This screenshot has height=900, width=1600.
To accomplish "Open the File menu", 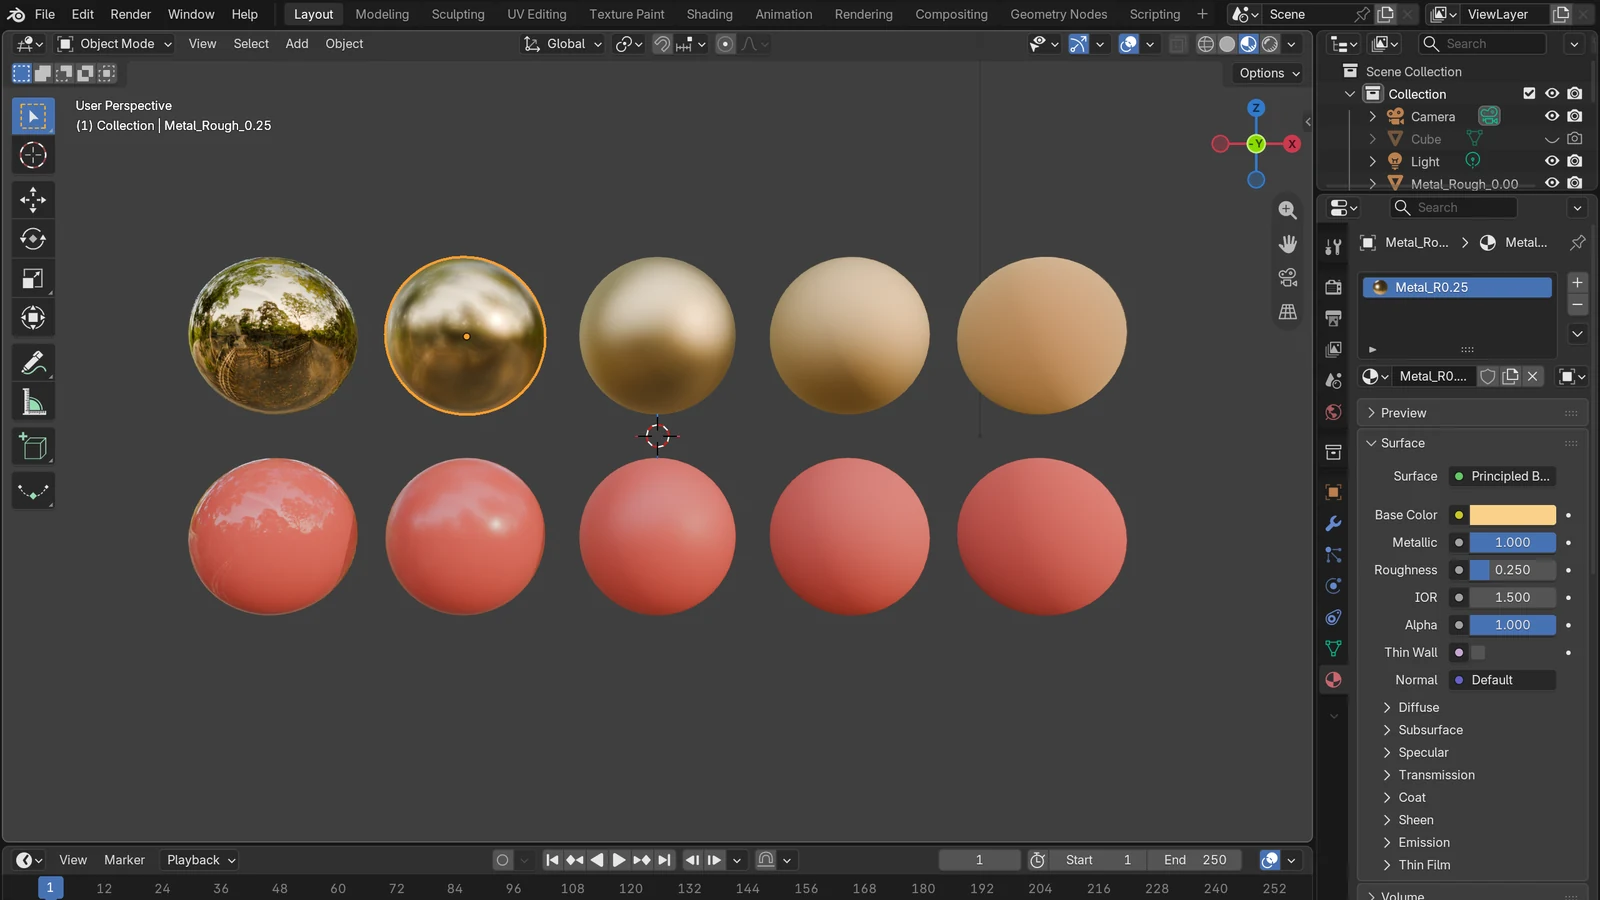I will [45, 14].
